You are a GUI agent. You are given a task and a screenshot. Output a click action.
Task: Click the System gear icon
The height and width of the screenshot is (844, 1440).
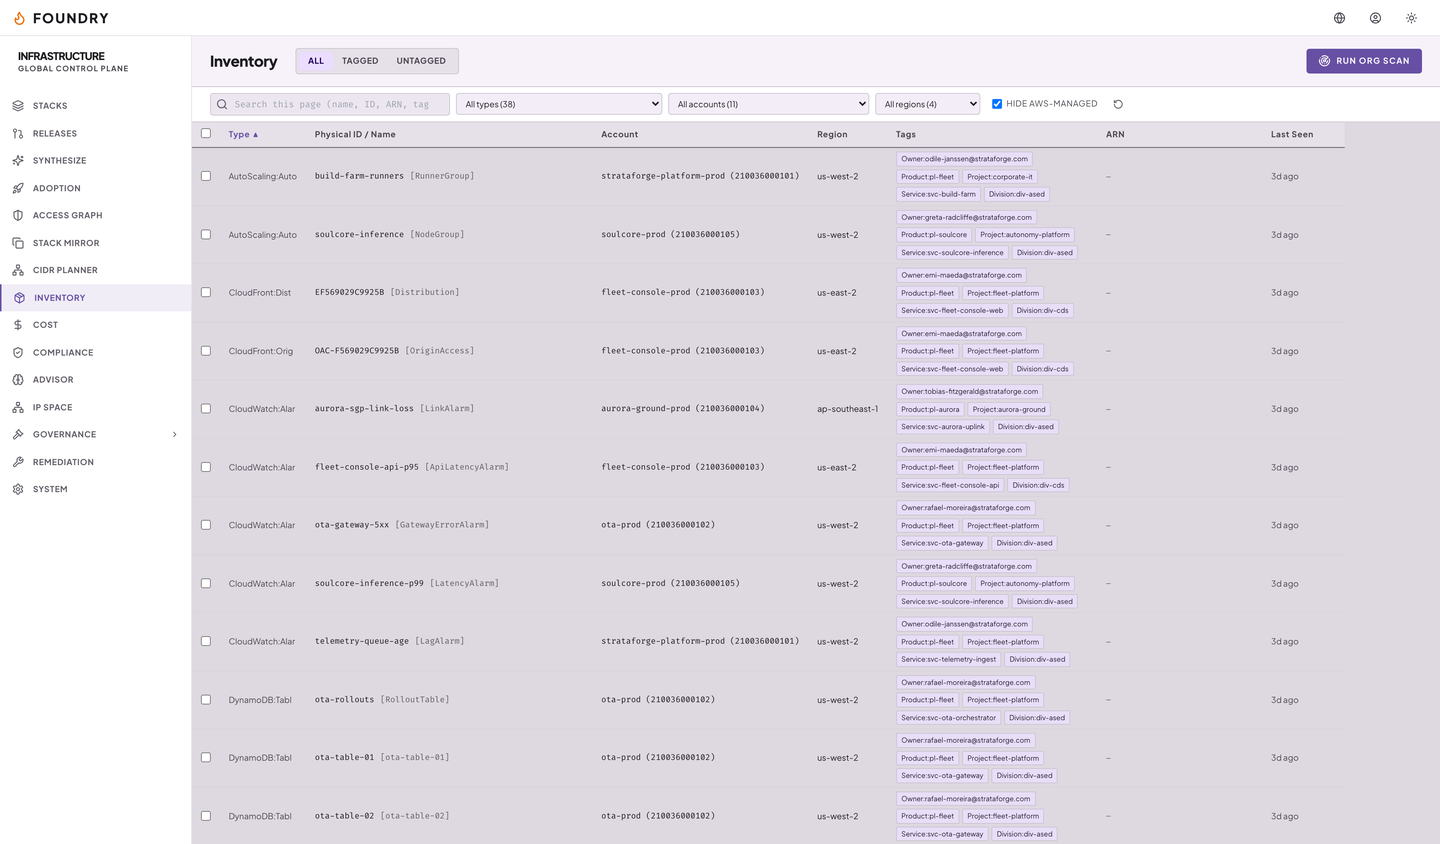(18, 489)
